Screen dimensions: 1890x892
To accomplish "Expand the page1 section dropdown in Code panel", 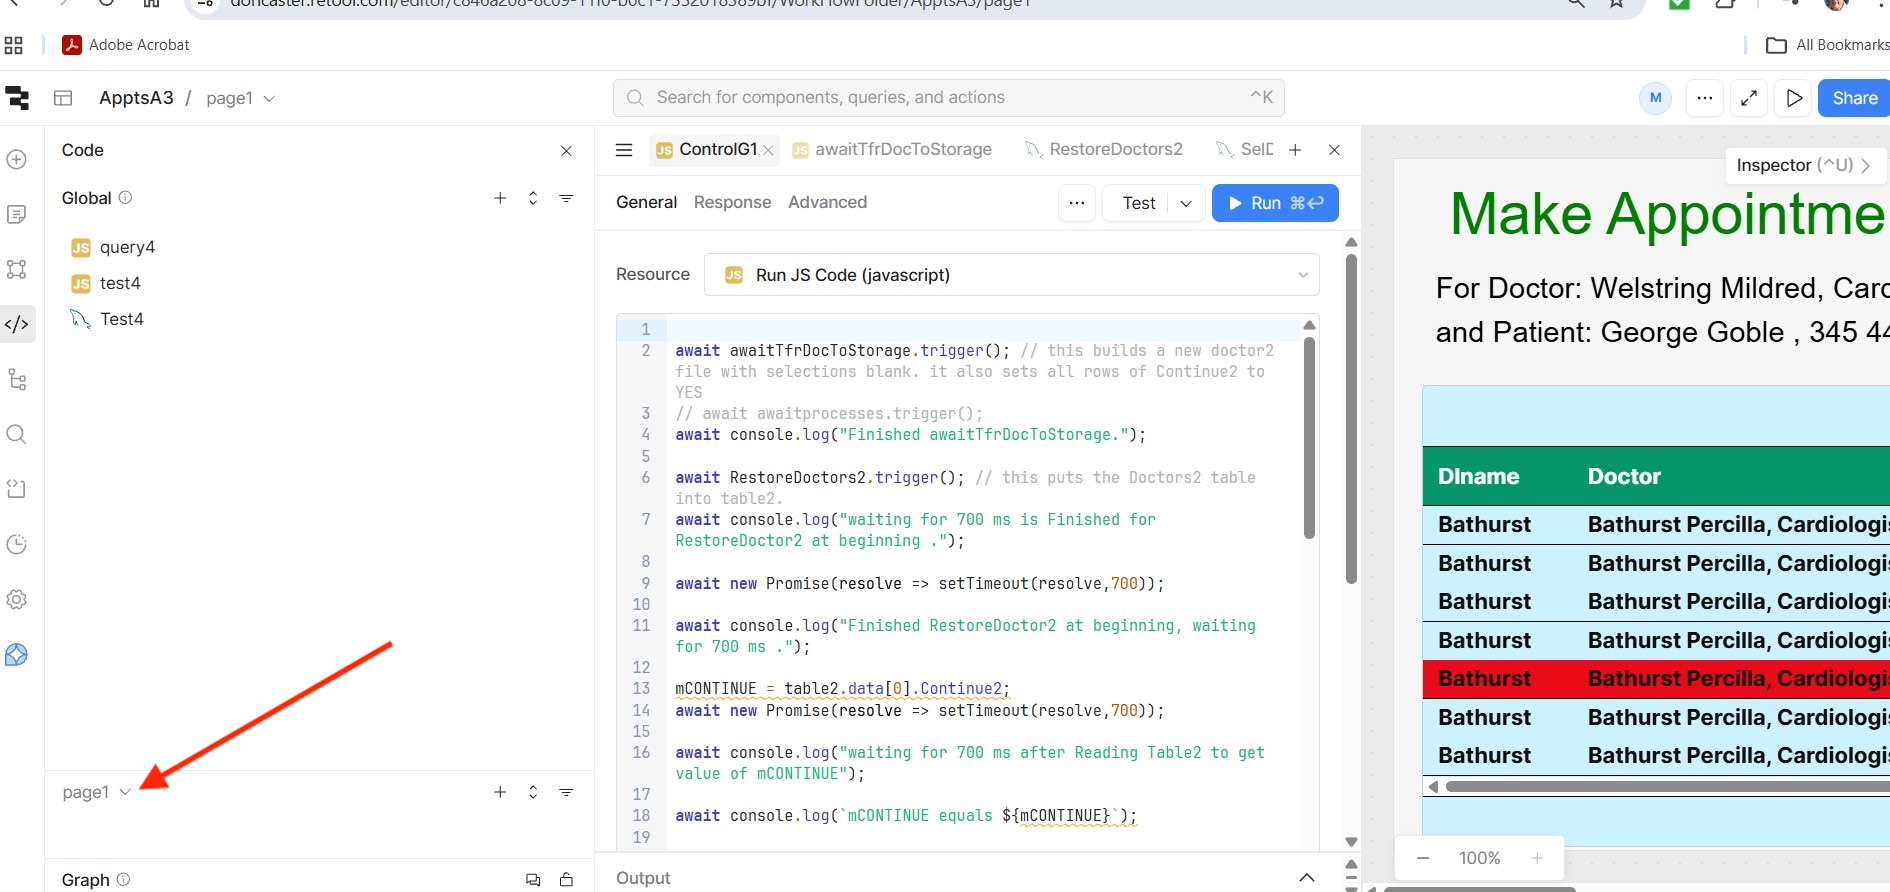I will tap(125, 792).
